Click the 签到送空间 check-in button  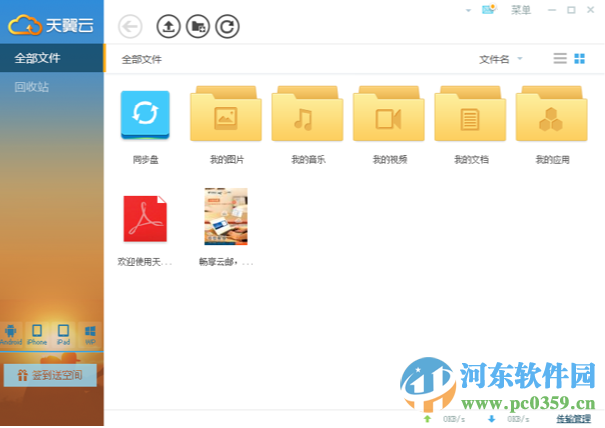pyautogui.click(x=50, y=375)
